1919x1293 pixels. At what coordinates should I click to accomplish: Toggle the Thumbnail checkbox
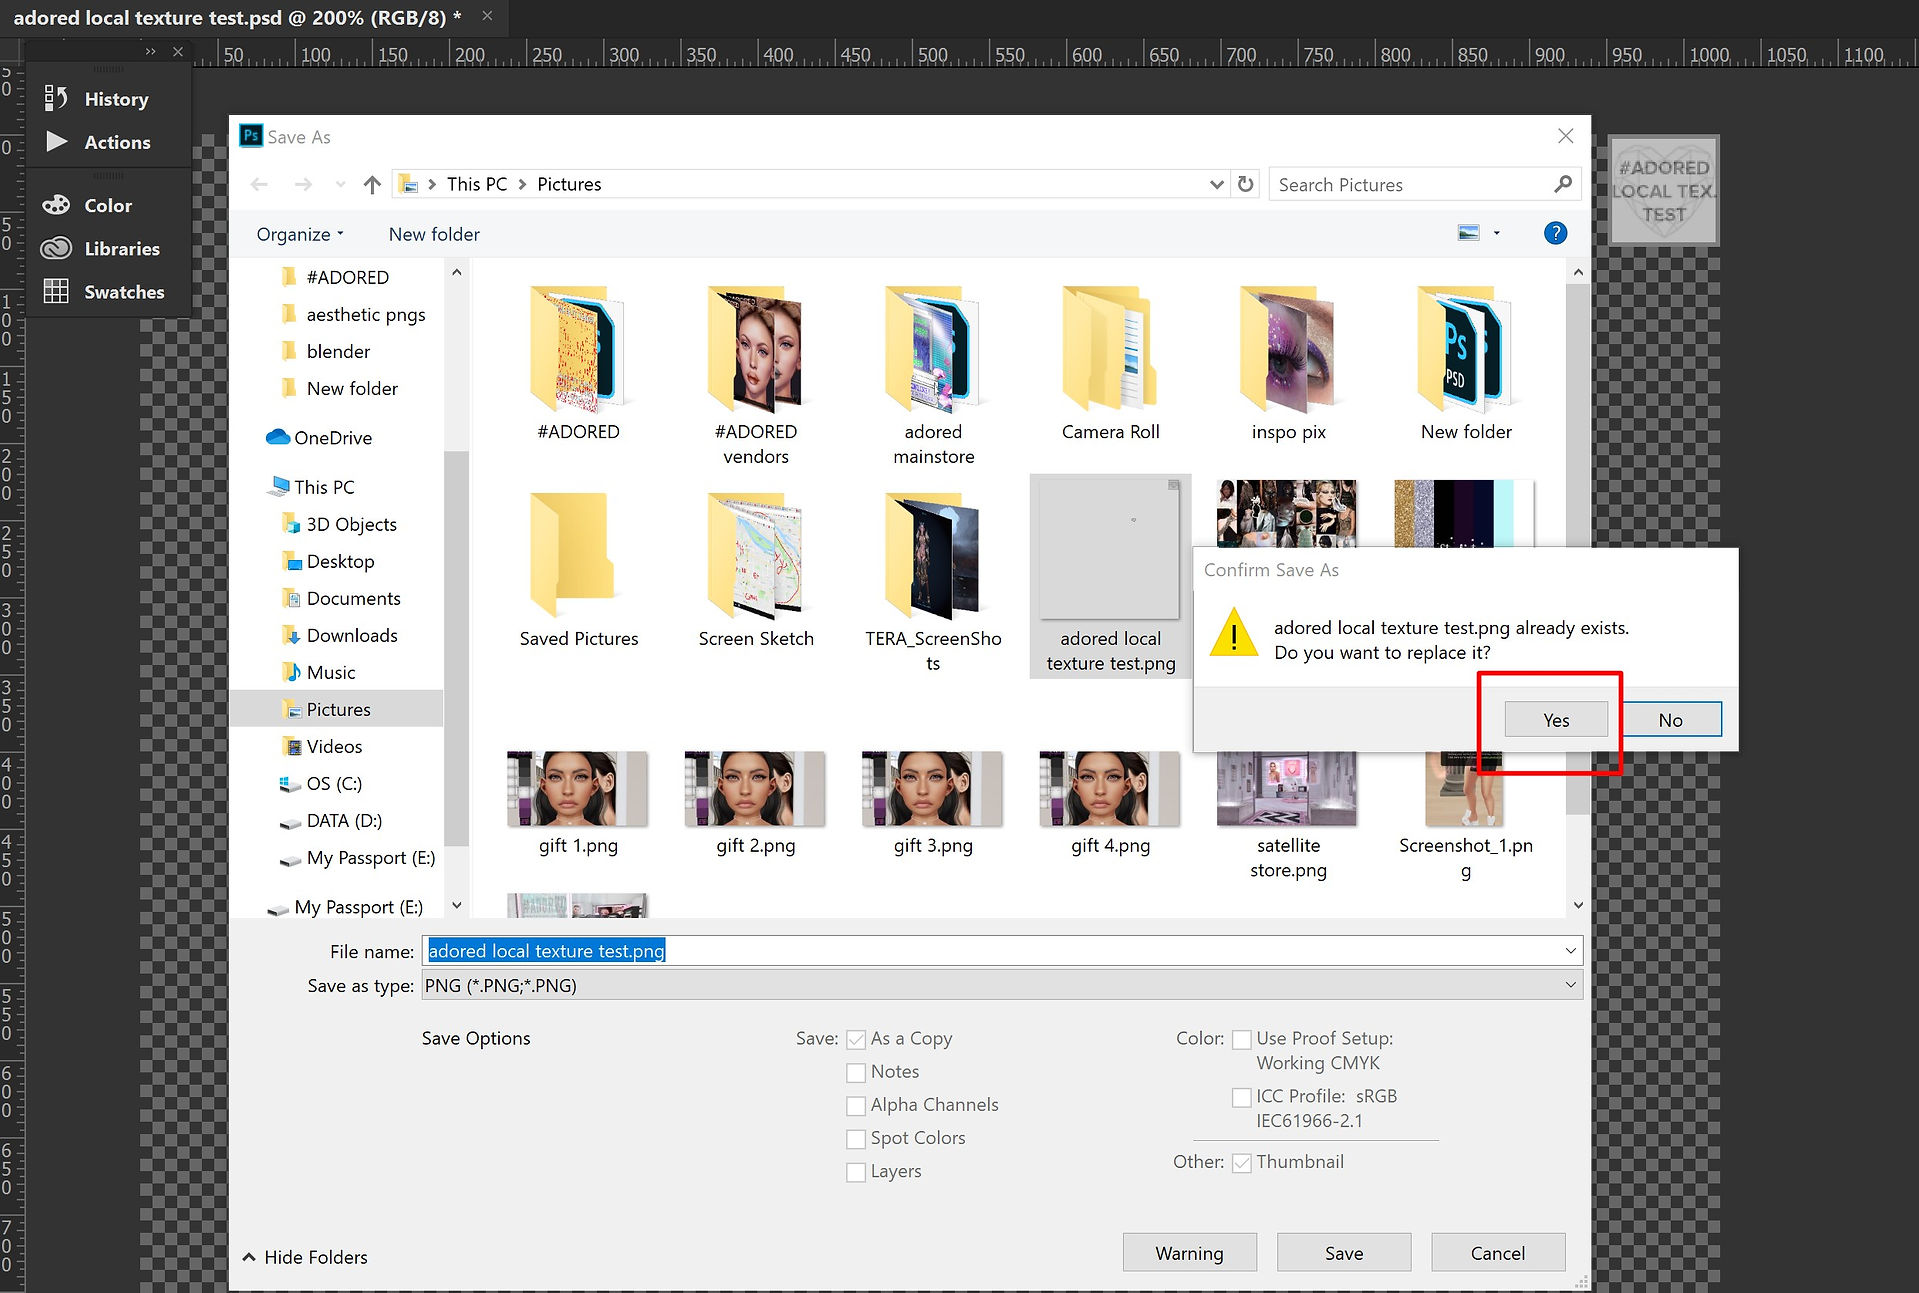tap(1242, 1162)
